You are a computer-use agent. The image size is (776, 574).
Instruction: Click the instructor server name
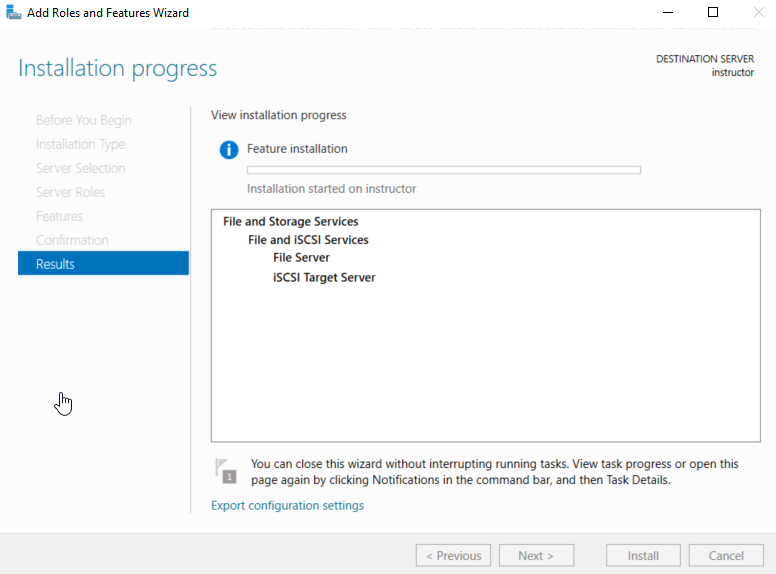click(733, 72)
